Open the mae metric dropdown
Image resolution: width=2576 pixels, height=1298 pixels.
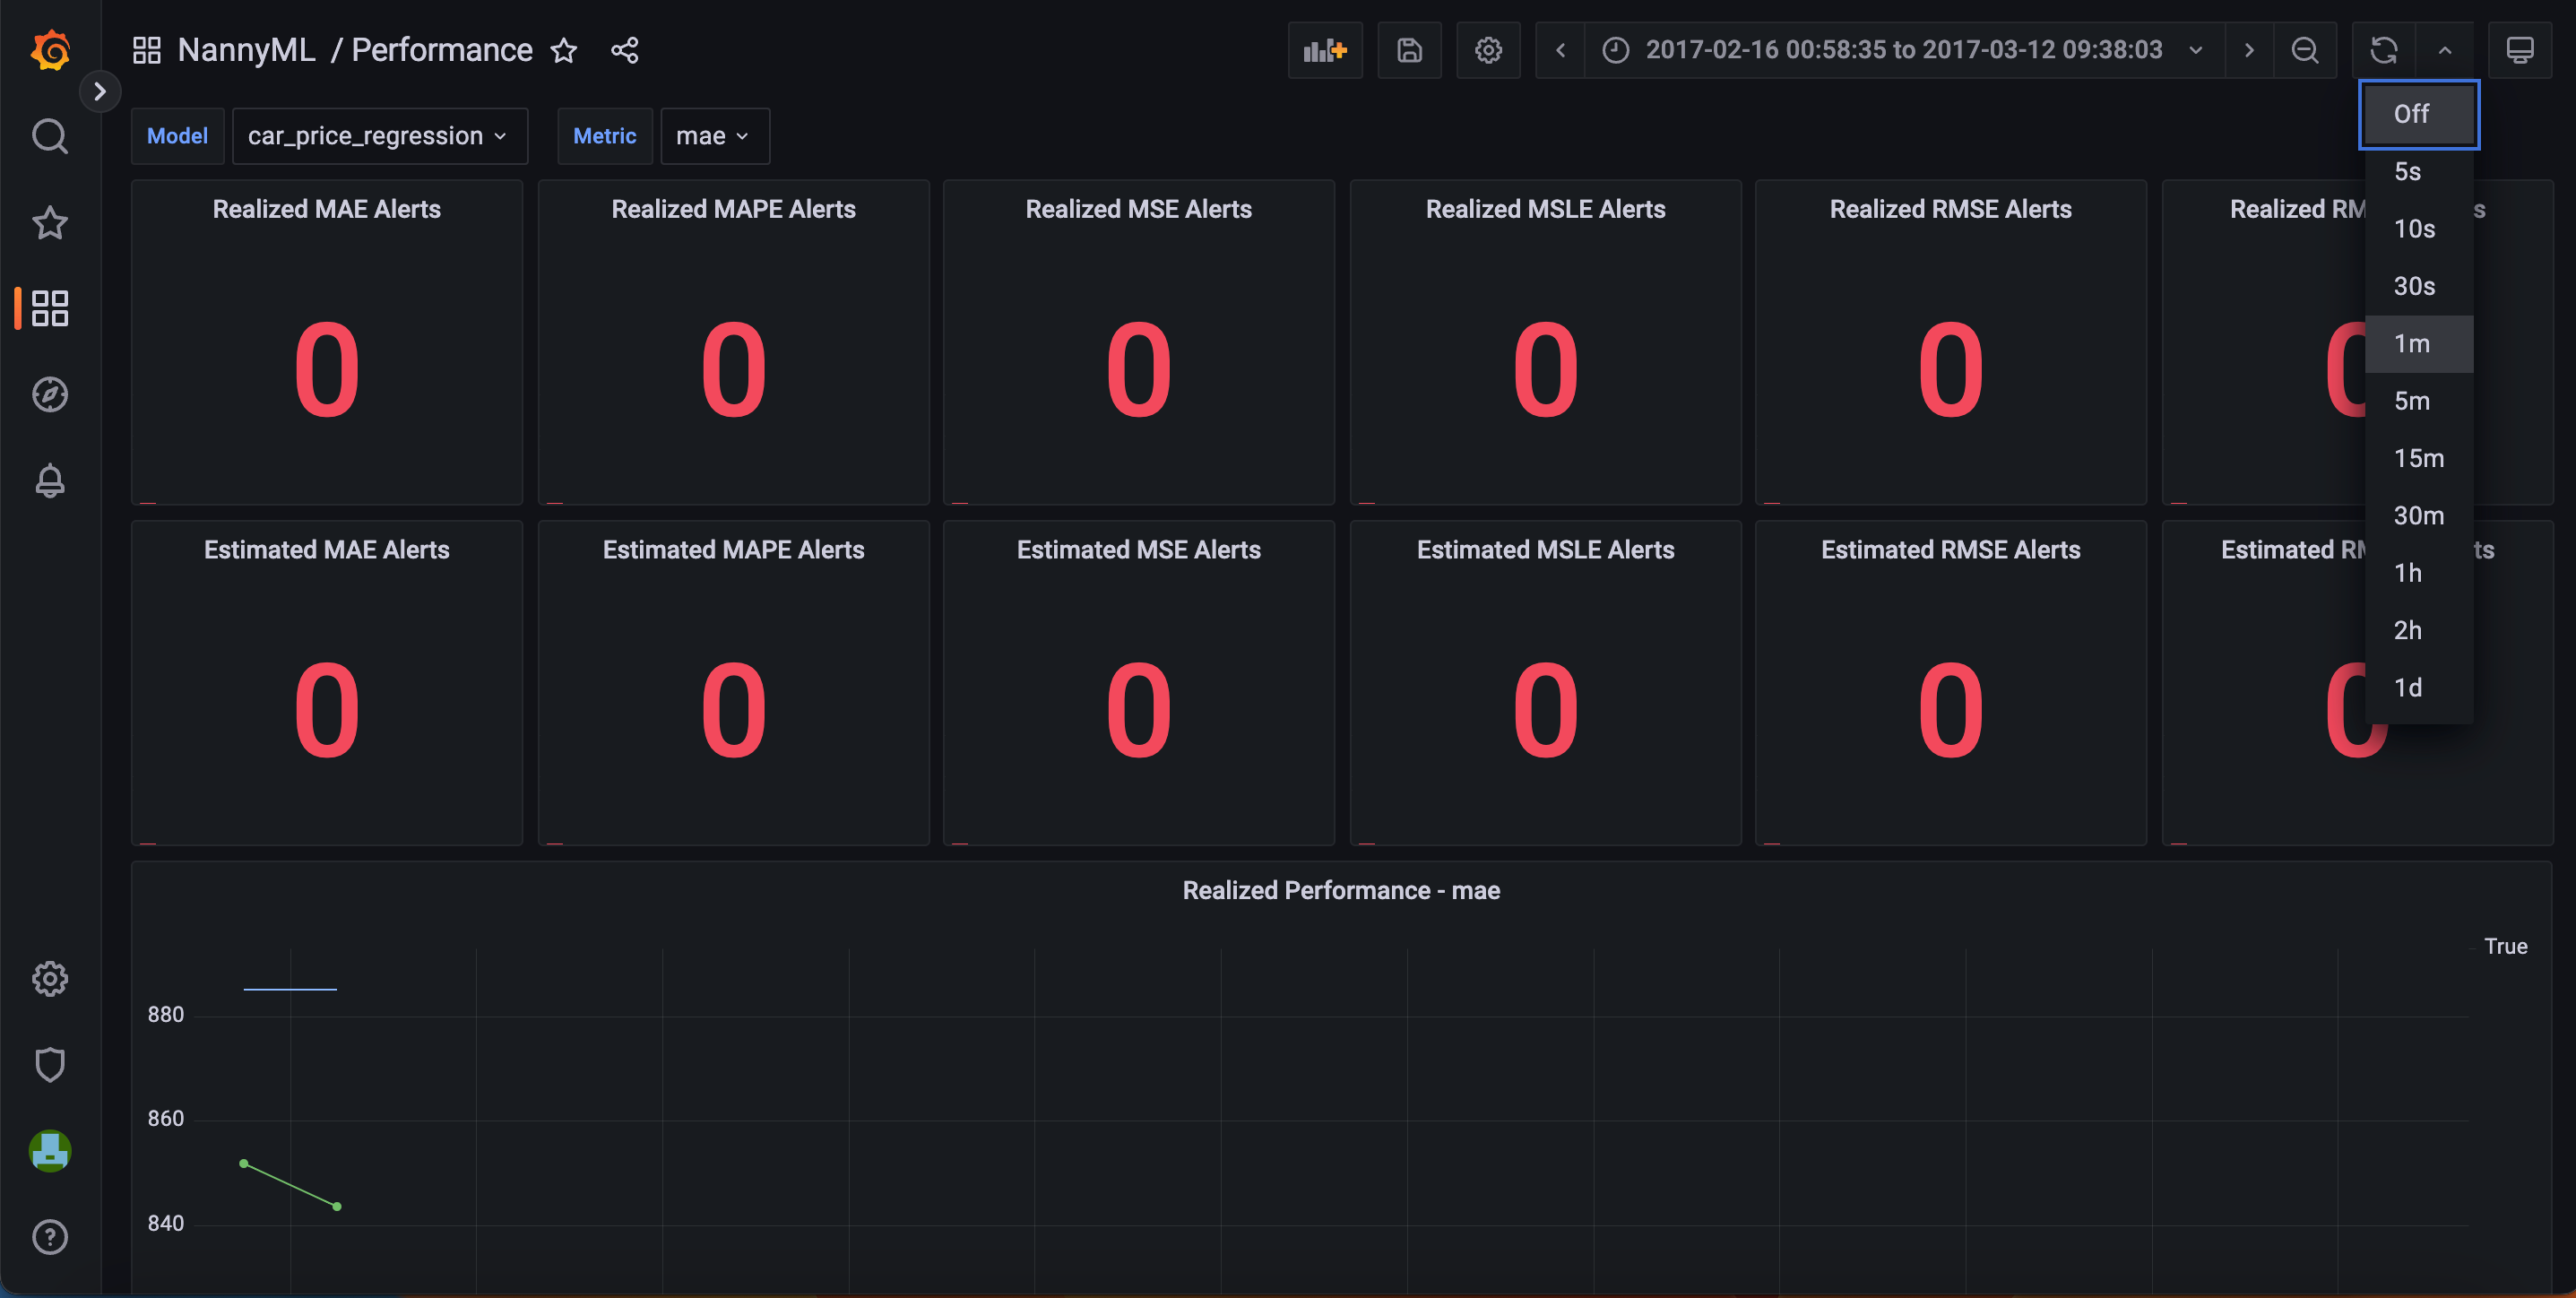[714, 136]
